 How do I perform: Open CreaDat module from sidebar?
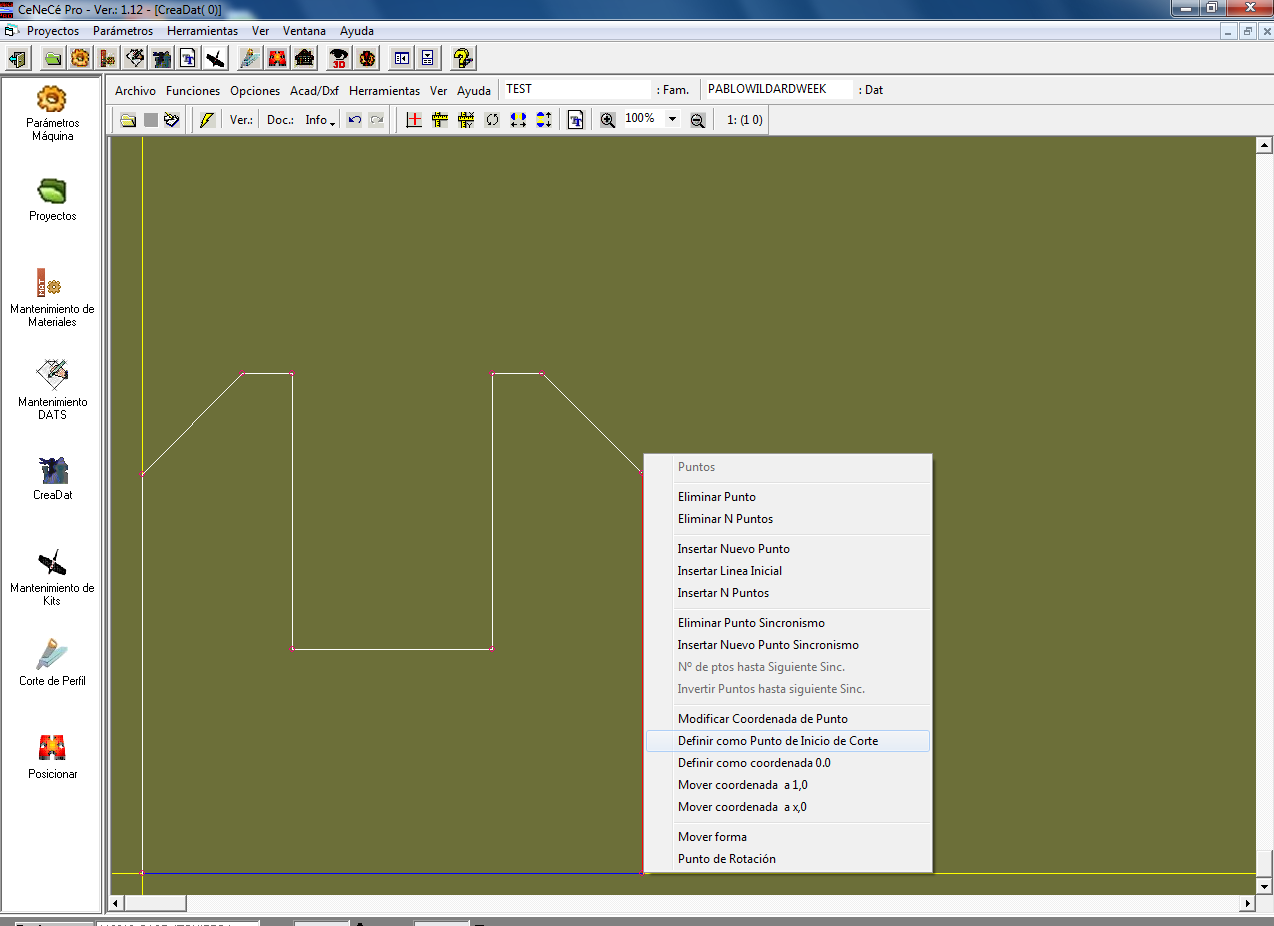coord(52,477)
